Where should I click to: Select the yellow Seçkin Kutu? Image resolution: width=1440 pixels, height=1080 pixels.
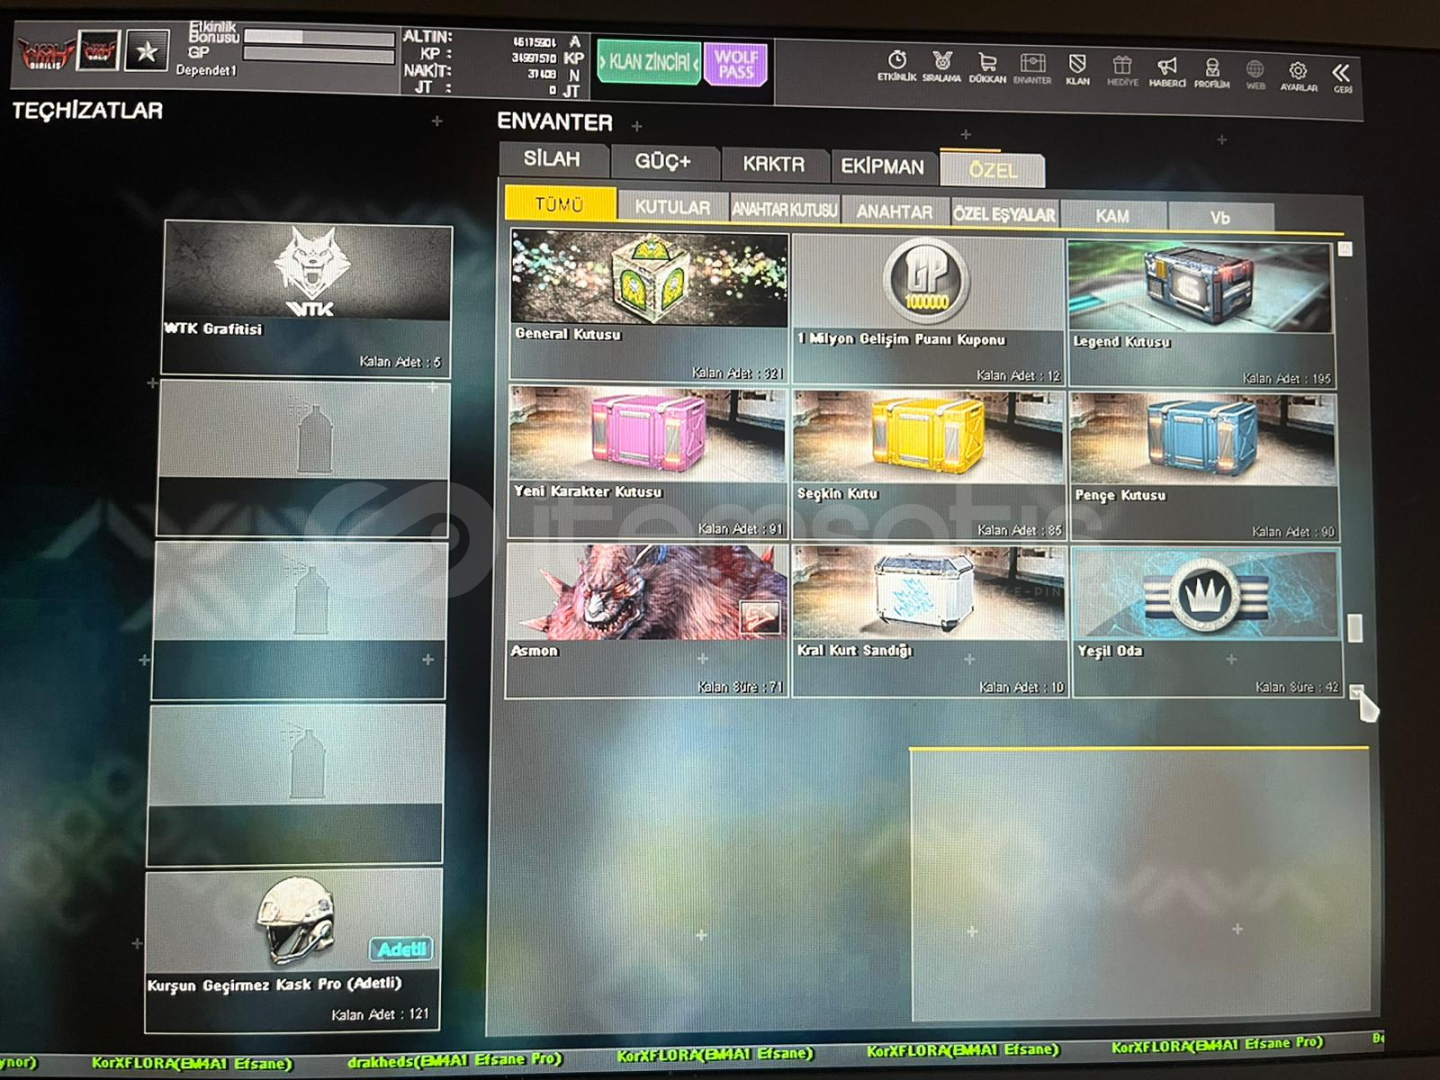(928, 466)
